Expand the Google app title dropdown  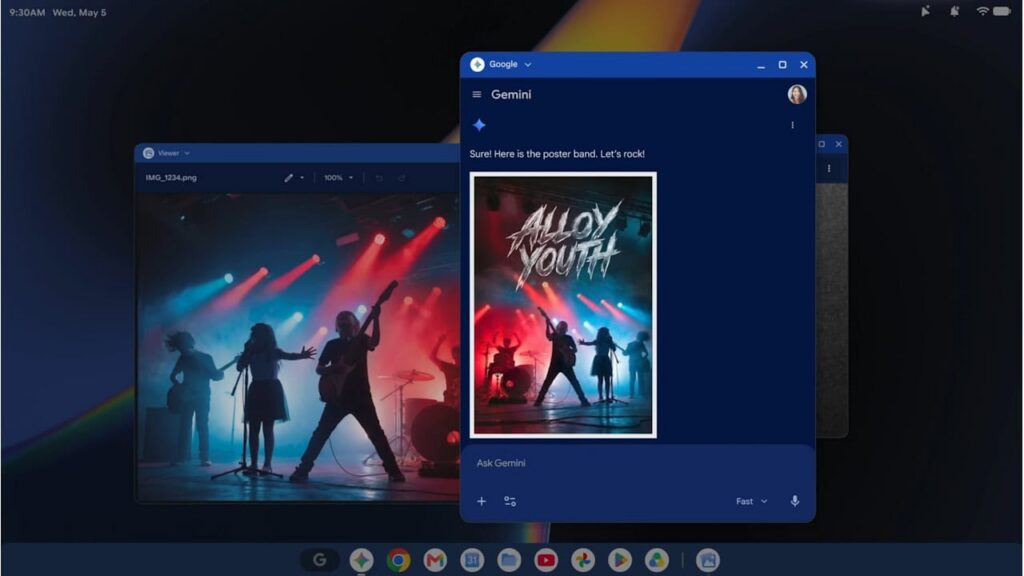[528, 65]
